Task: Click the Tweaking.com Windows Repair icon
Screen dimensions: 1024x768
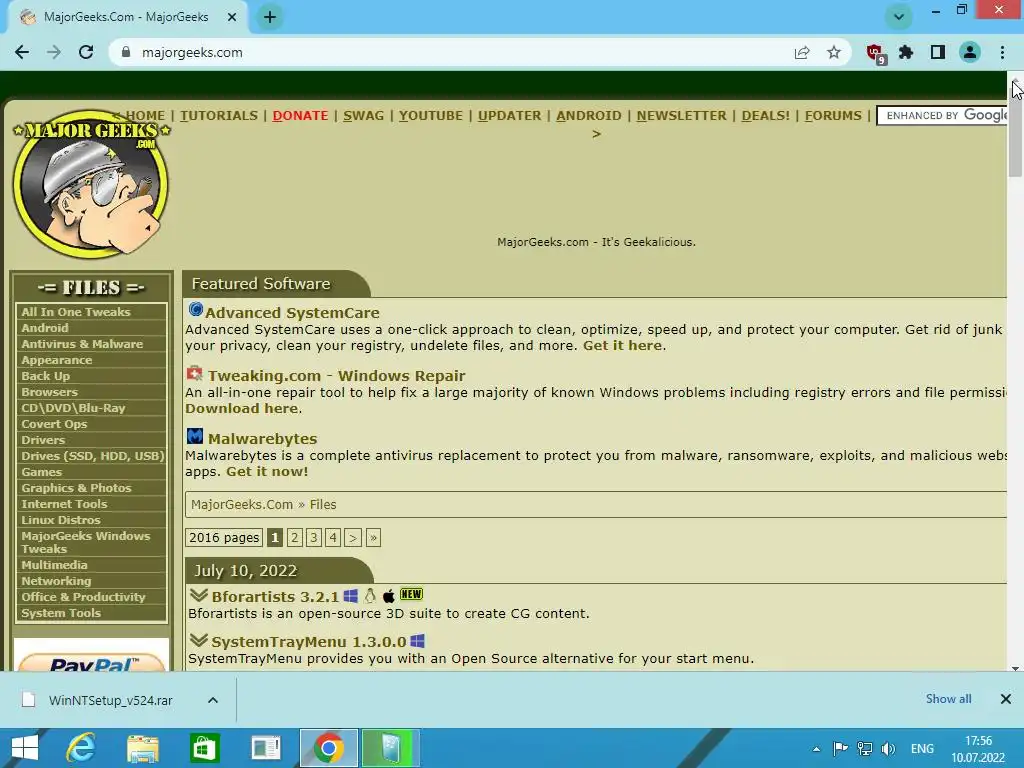Action: click(195, 374)
